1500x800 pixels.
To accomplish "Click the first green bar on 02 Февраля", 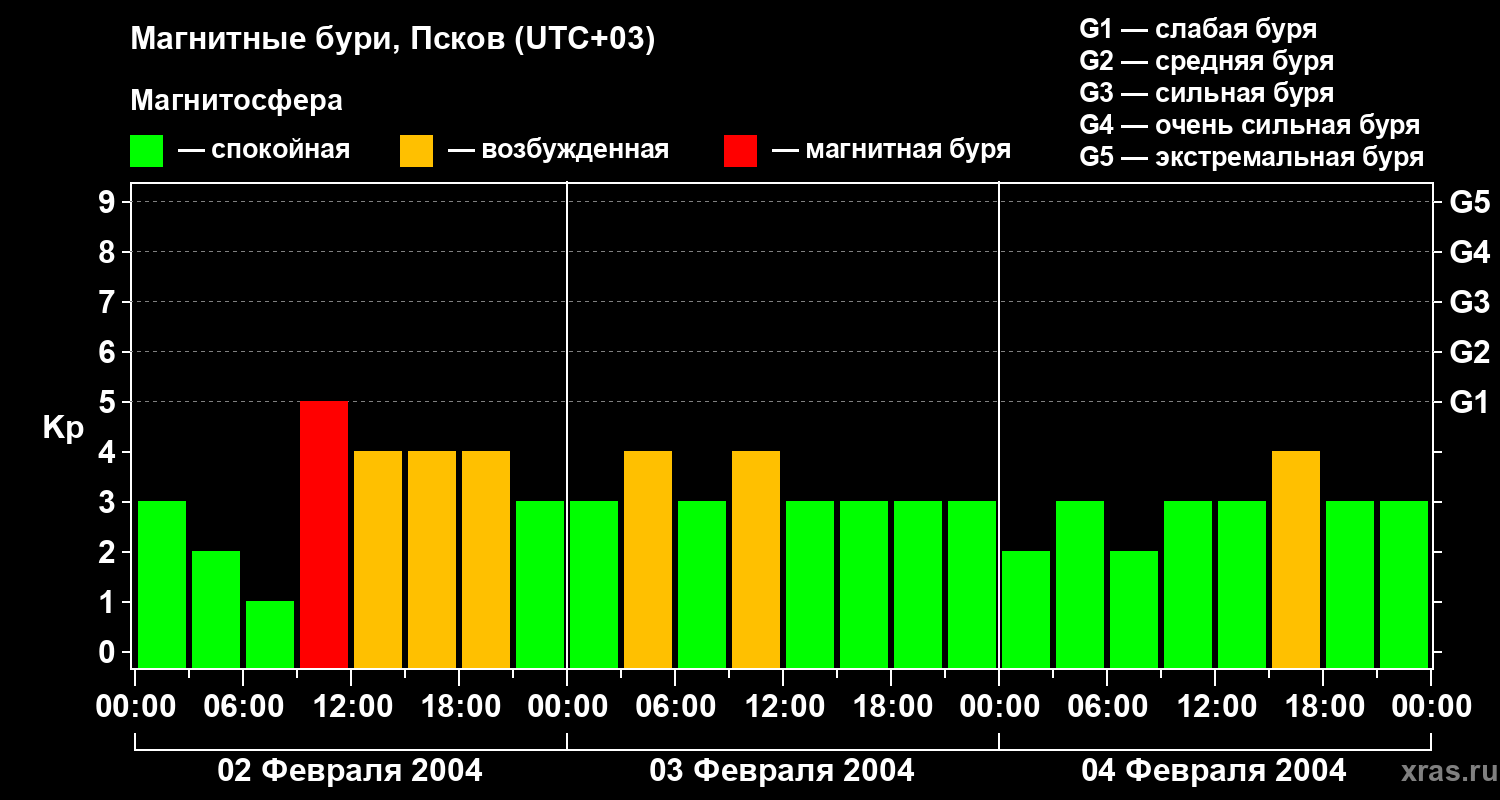I will 162,584.
